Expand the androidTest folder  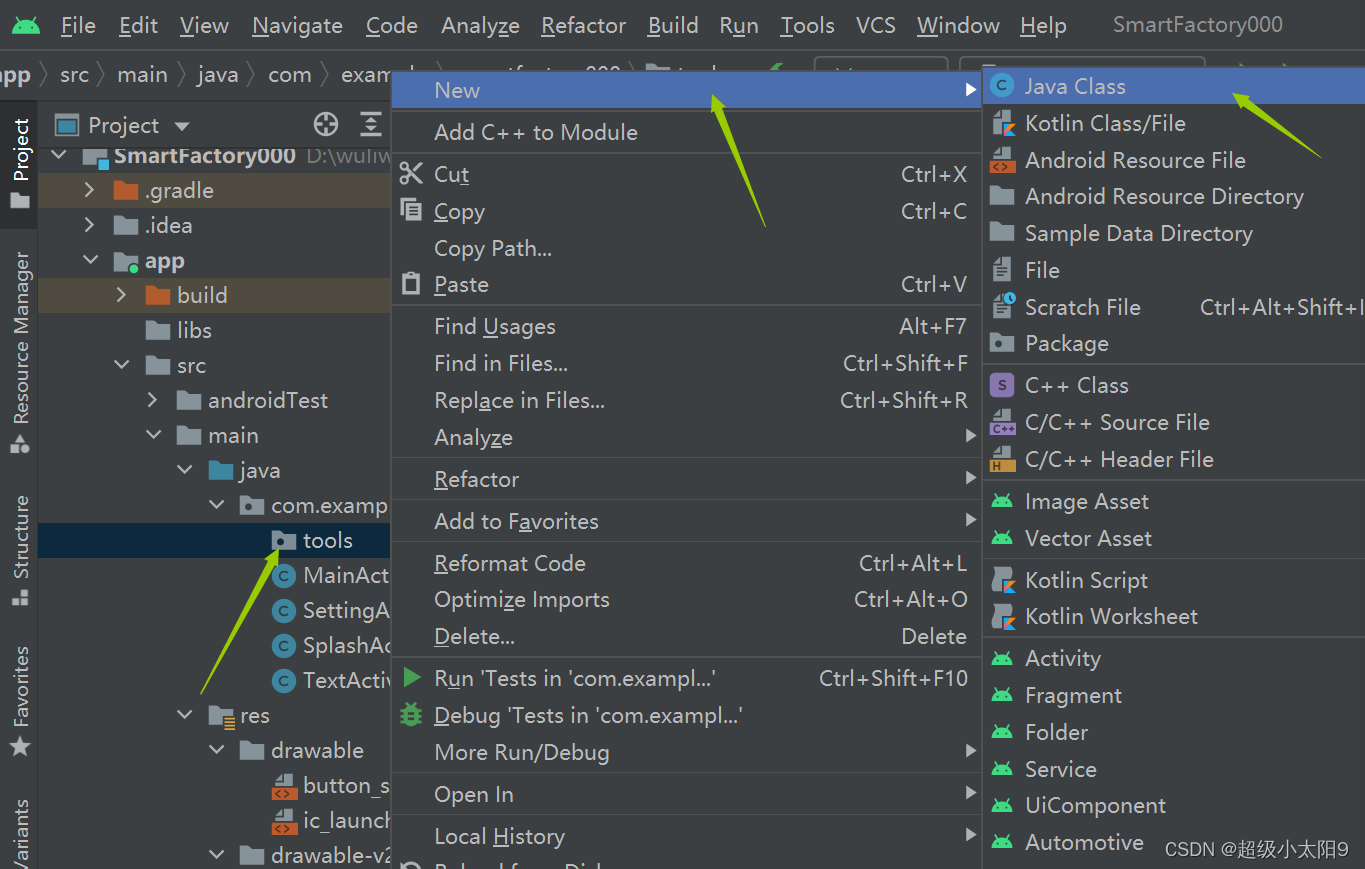click(x=153, y=400)
